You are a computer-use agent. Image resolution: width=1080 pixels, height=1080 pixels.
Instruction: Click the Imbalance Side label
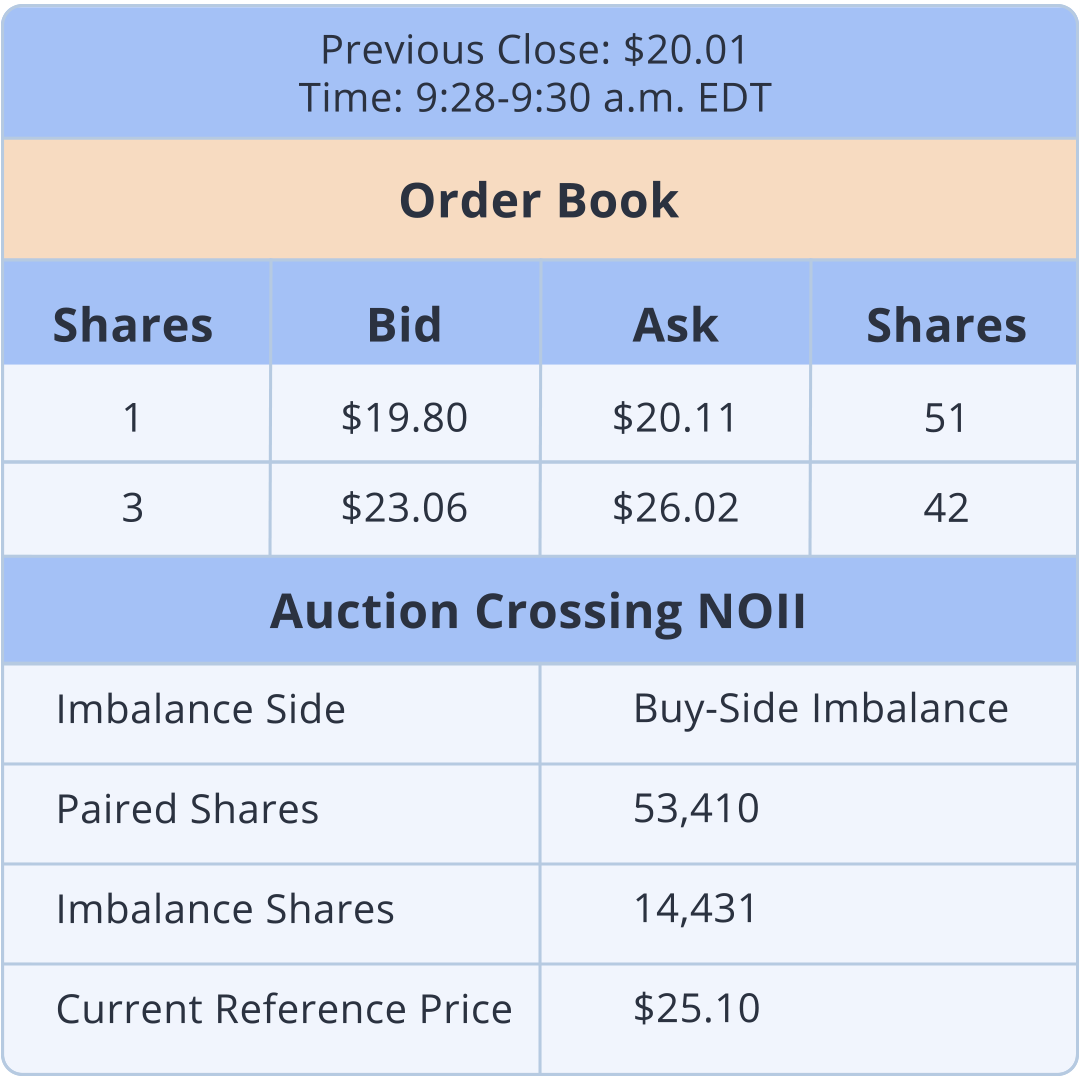[201, 710]
